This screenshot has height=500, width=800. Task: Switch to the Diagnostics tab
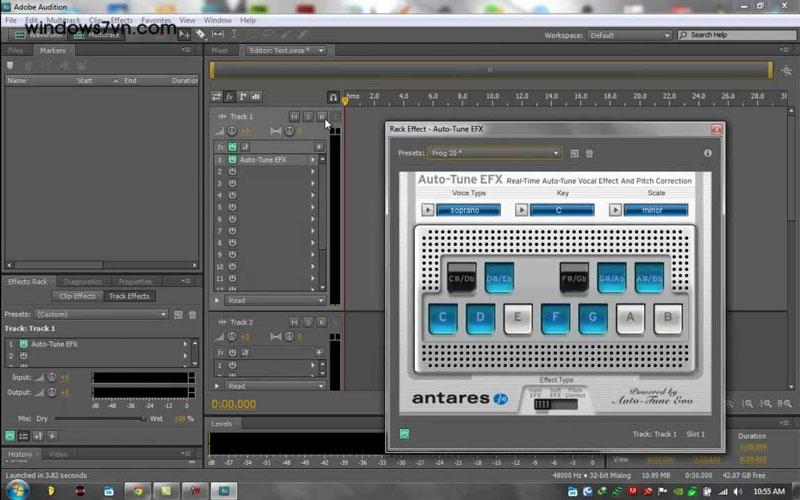(x=83, y=282)
